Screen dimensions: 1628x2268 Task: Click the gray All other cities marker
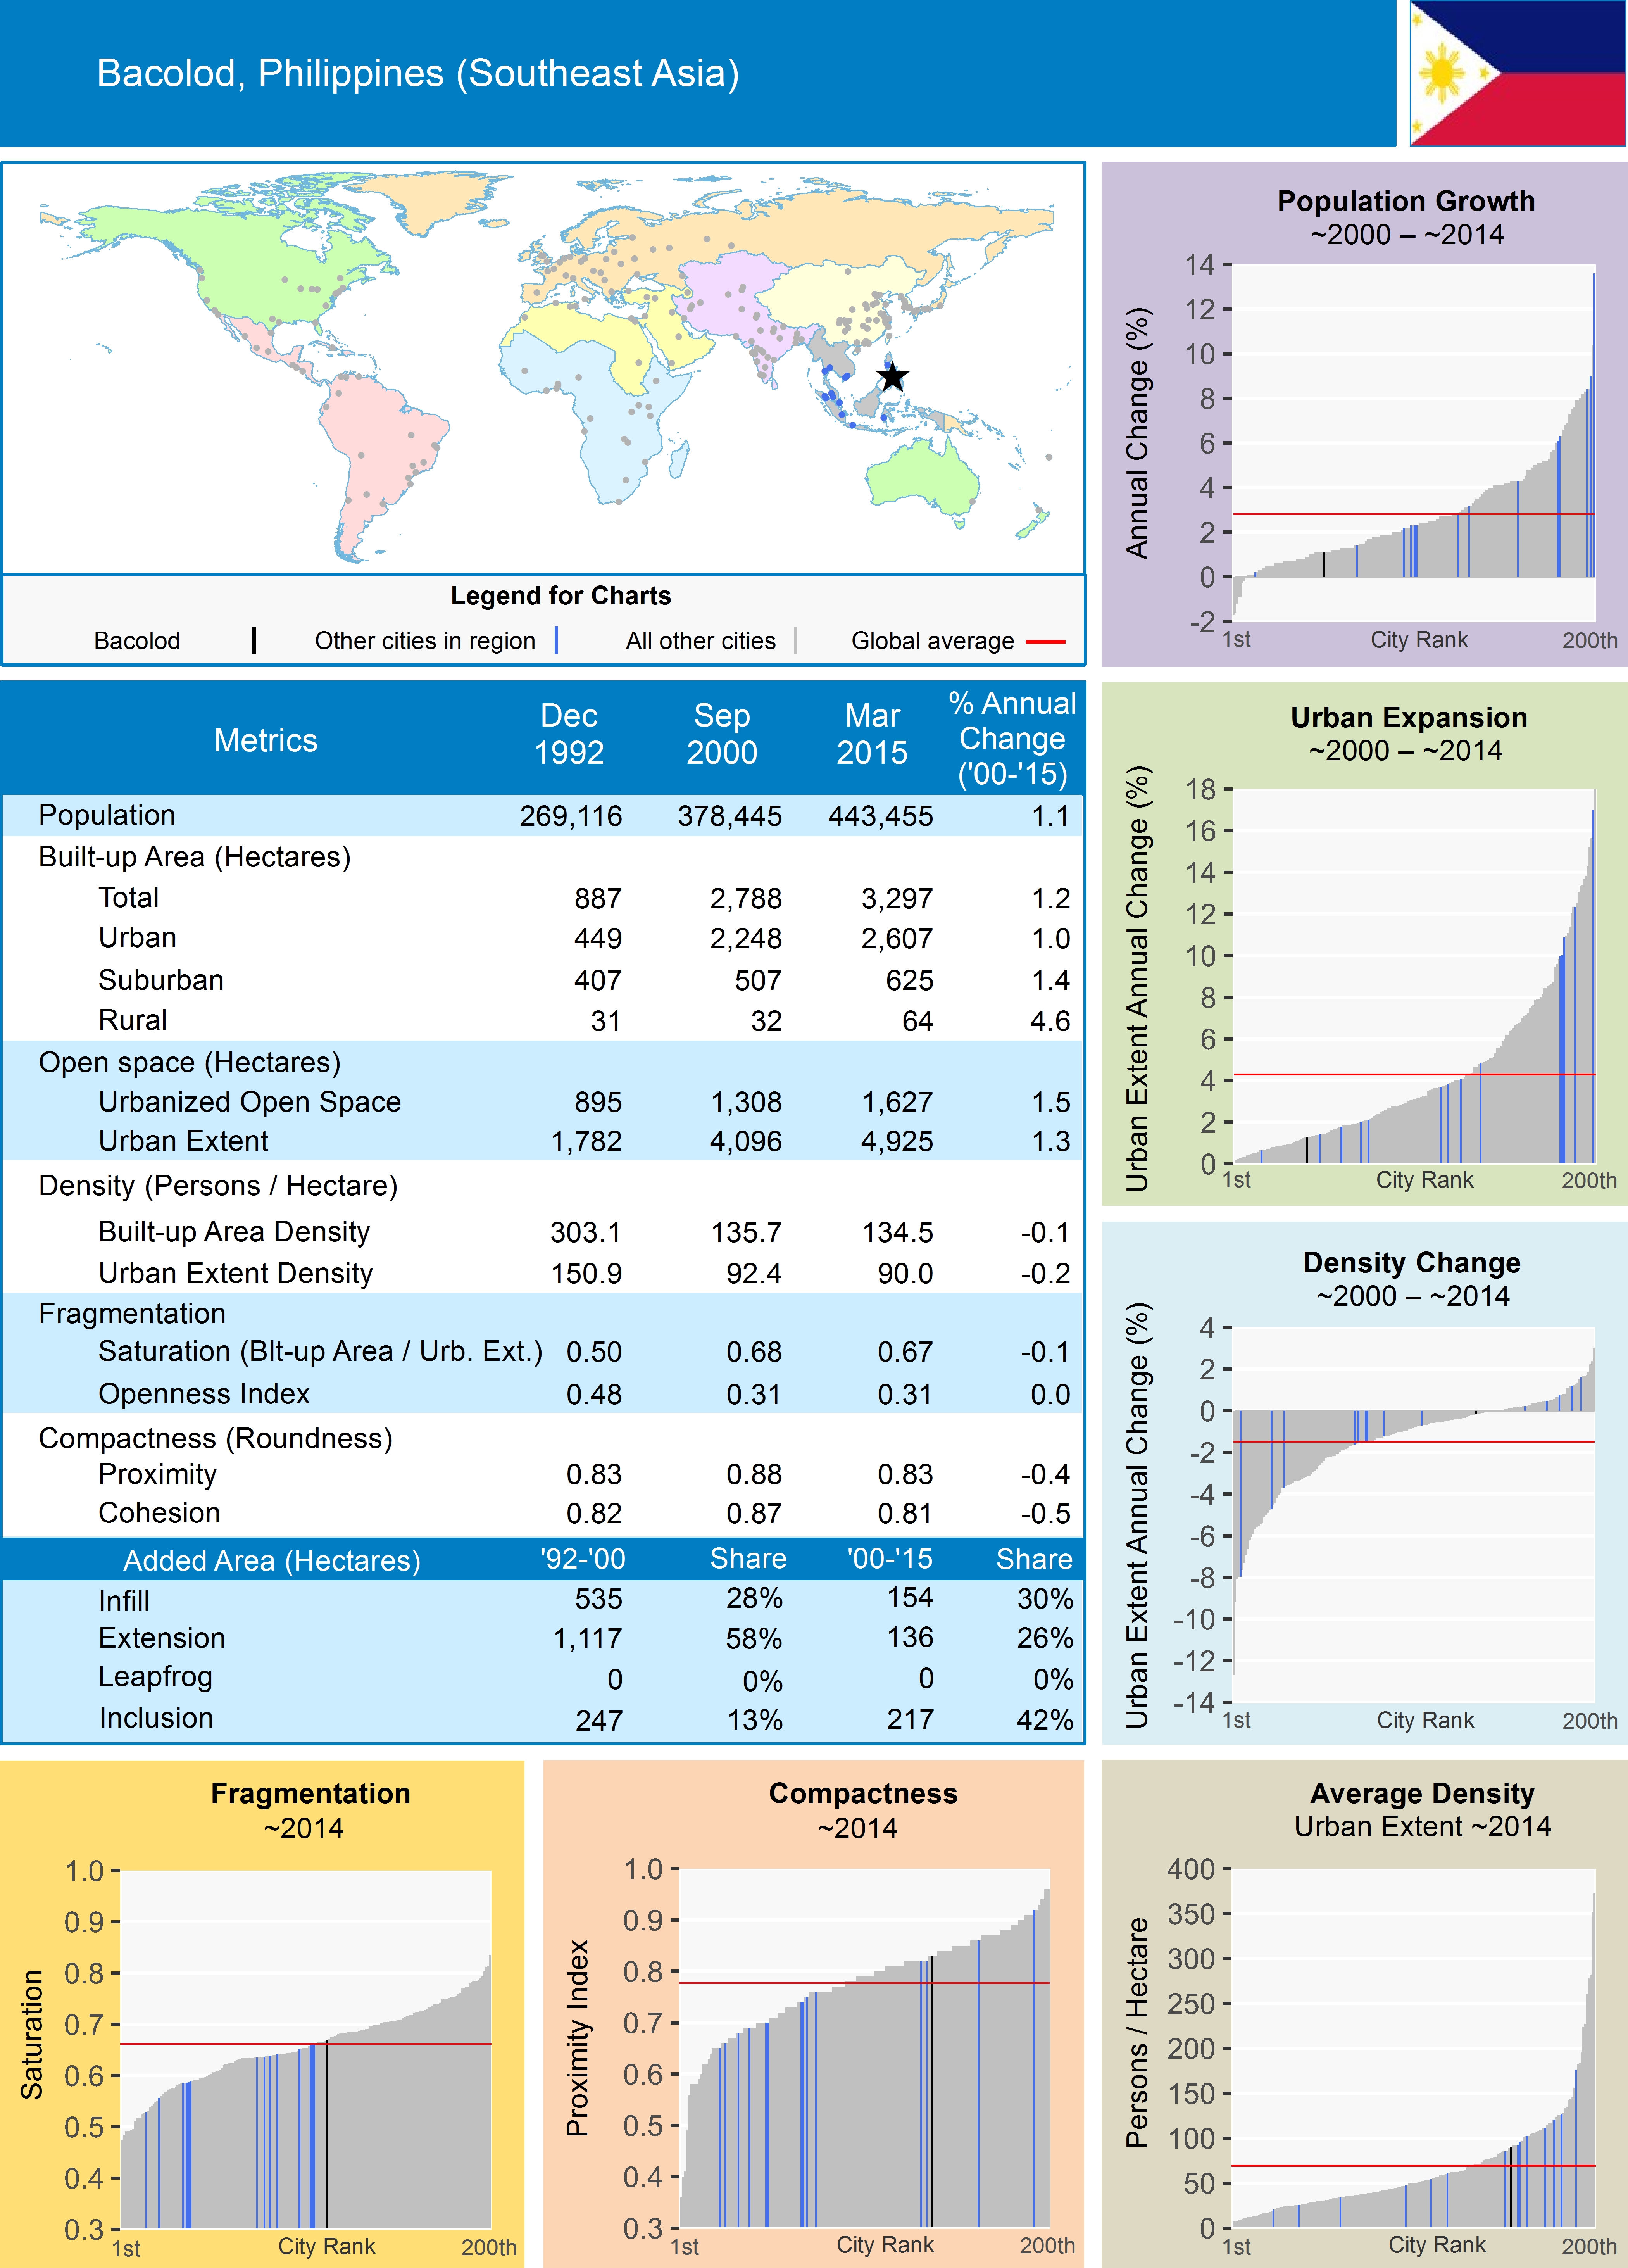pyautogui.click(x=795, y=640)
